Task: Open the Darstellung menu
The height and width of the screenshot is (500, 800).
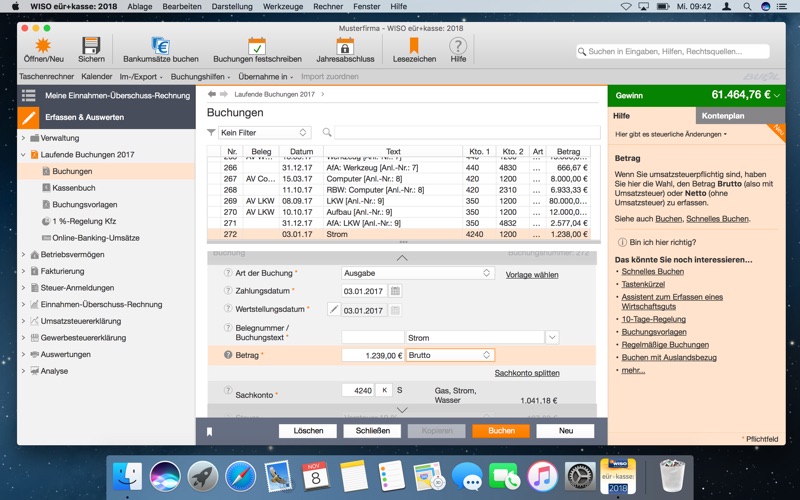Action: point(232,6)
